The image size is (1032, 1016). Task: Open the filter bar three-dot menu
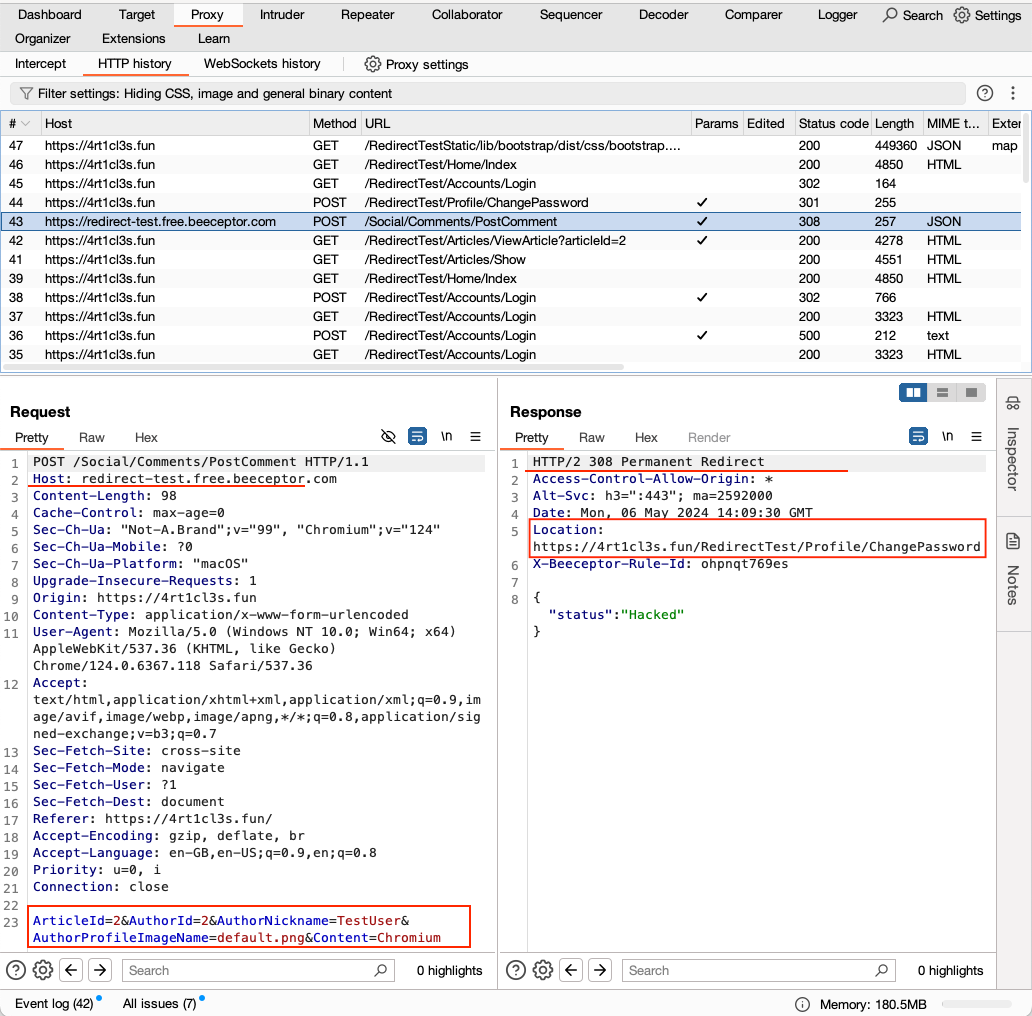click(1013, 92)
